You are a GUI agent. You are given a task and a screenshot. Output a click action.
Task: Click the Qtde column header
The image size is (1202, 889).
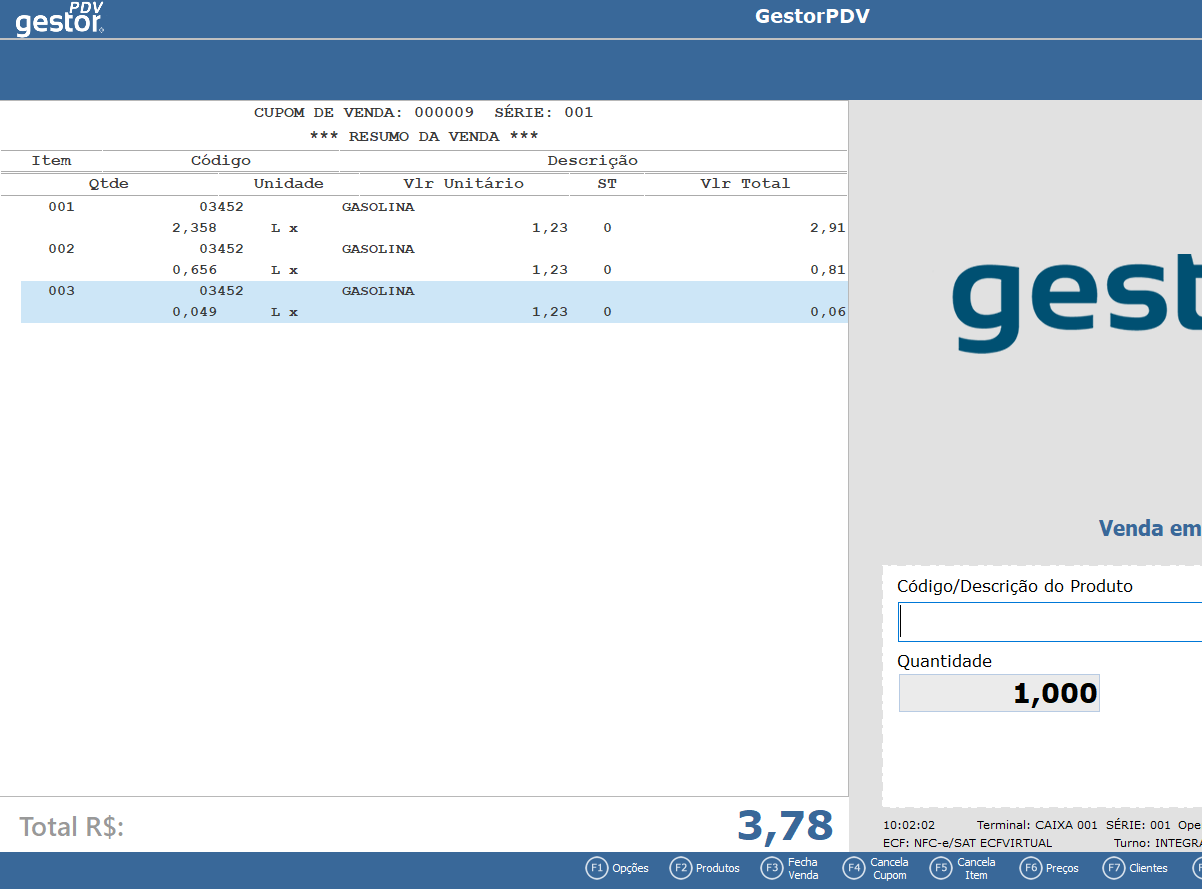pyautogui.click(x=109, y=184)
